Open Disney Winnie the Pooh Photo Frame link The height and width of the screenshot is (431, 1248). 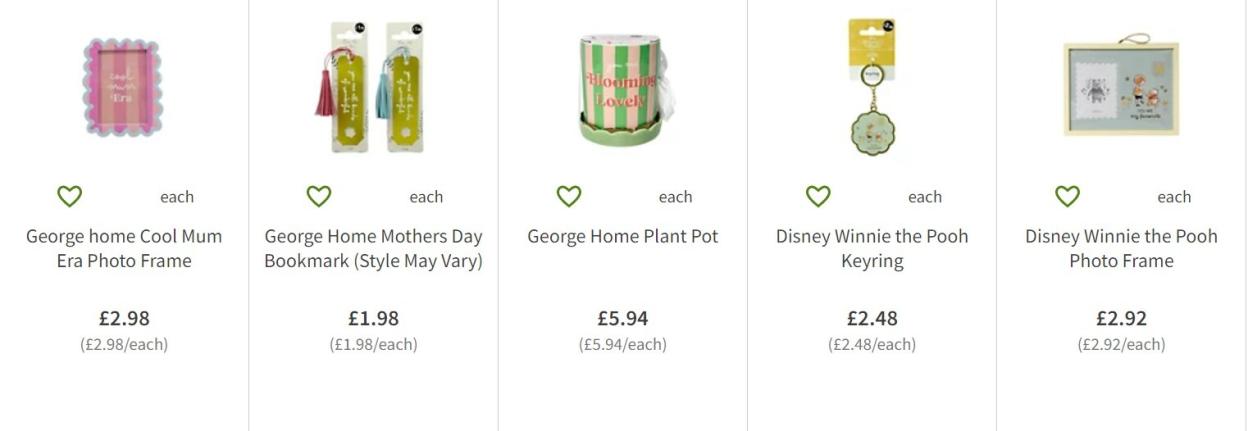1121,249
